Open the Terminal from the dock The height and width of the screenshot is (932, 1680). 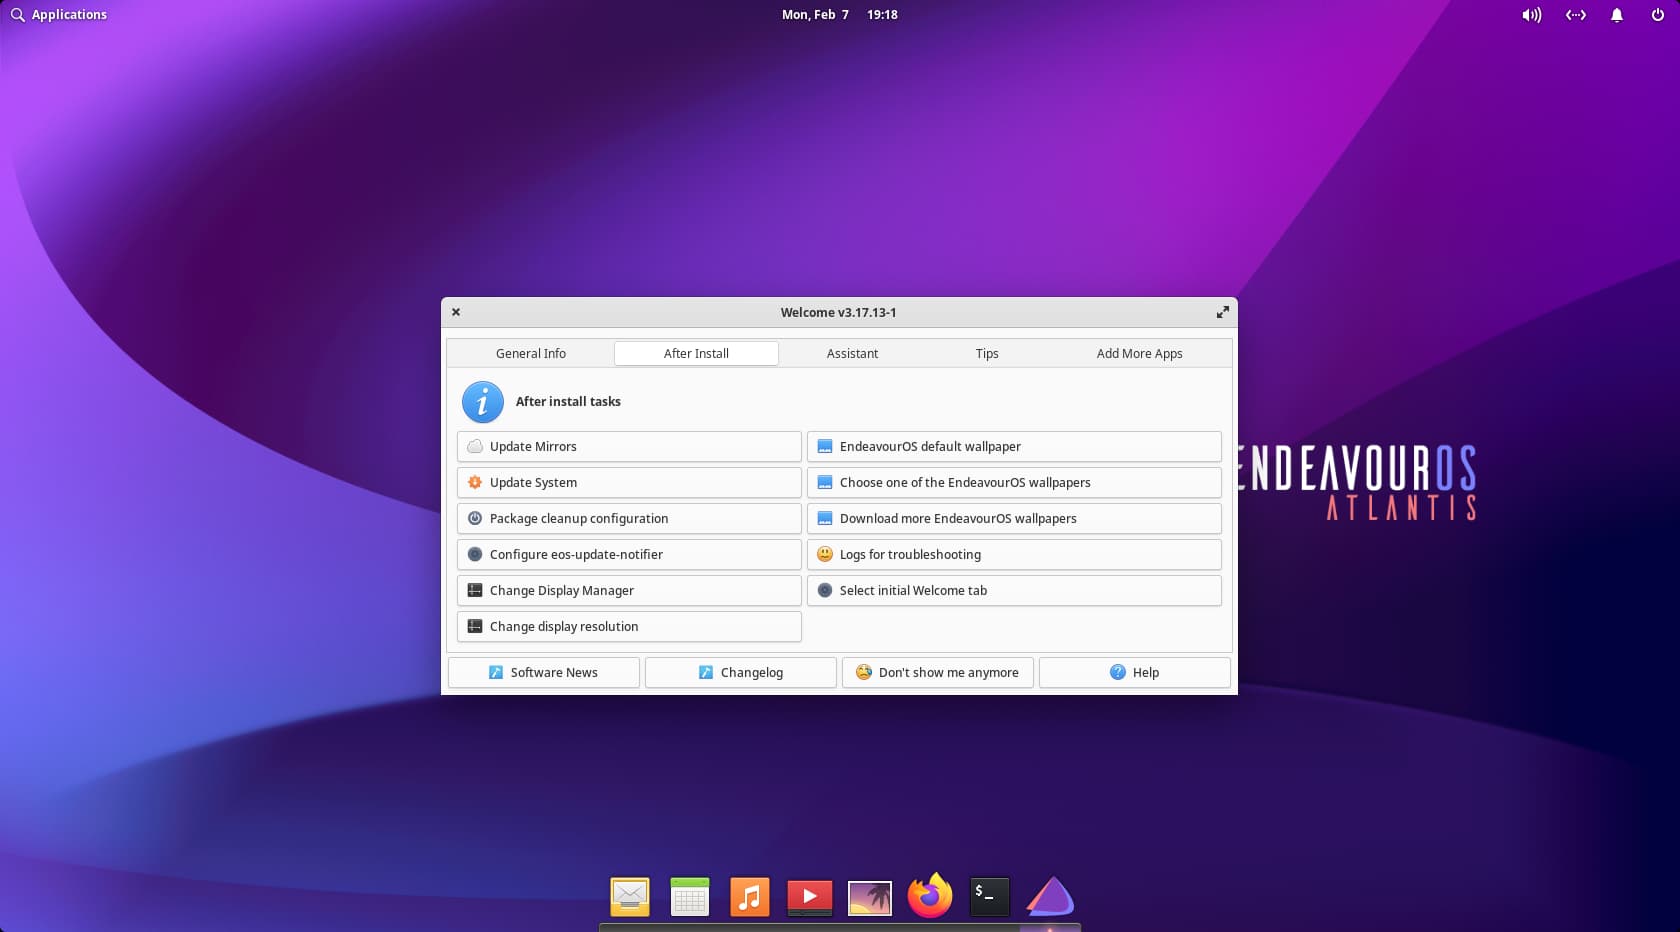990,897
